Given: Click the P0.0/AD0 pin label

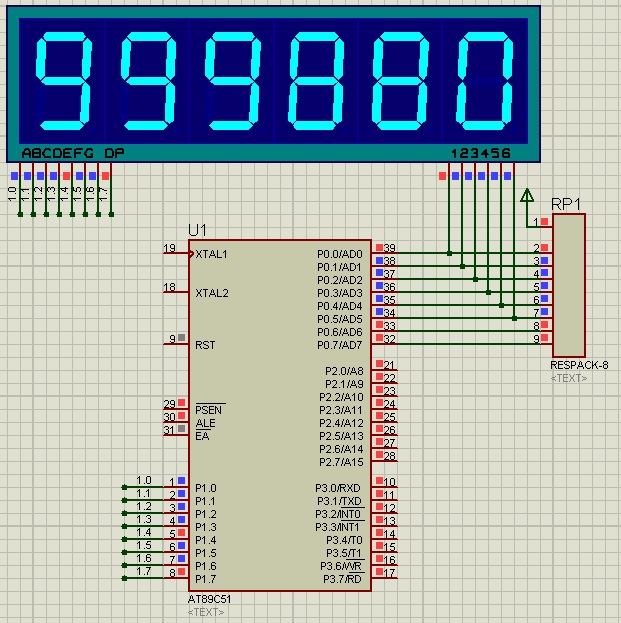Looking at the screenshot, I should [340, 254].
